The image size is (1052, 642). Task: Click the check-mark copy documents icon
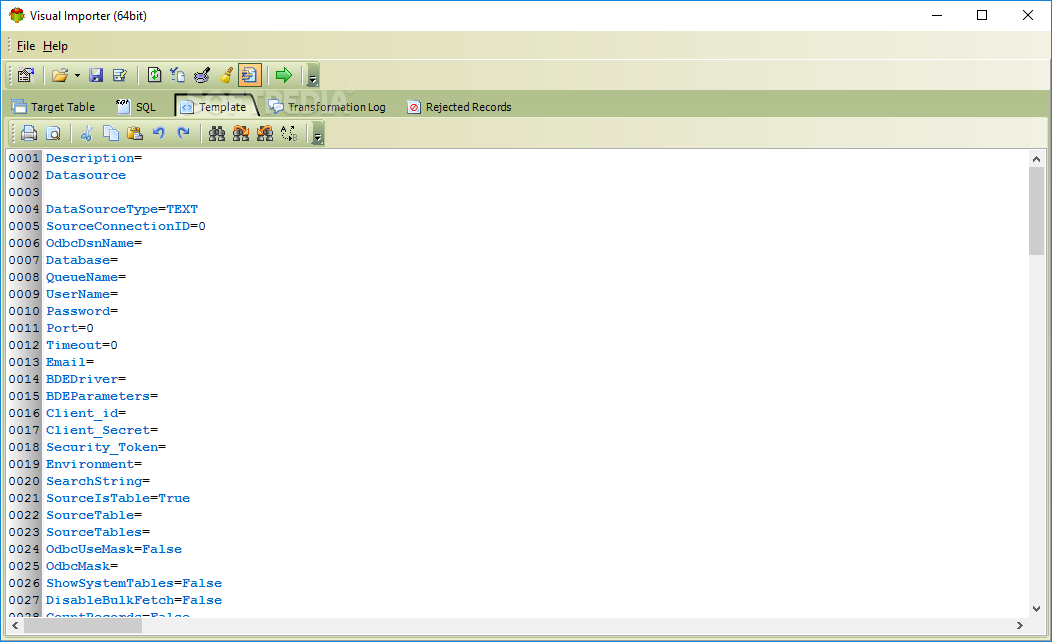[x=178, y=75]
